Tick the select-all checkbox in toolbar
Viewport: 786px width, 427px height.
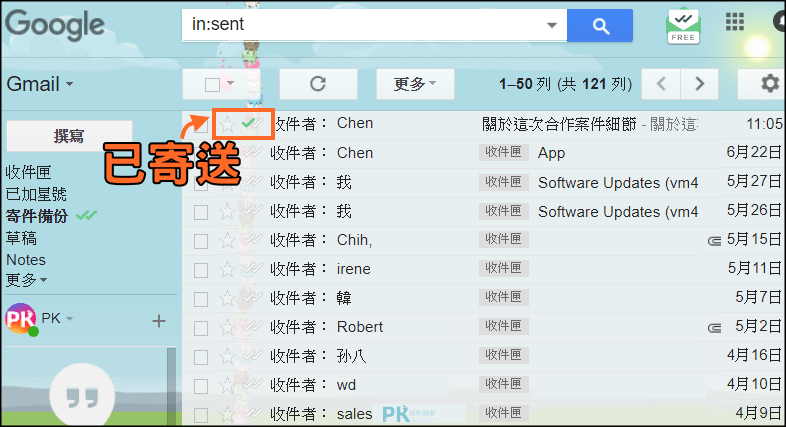point(213,85)
